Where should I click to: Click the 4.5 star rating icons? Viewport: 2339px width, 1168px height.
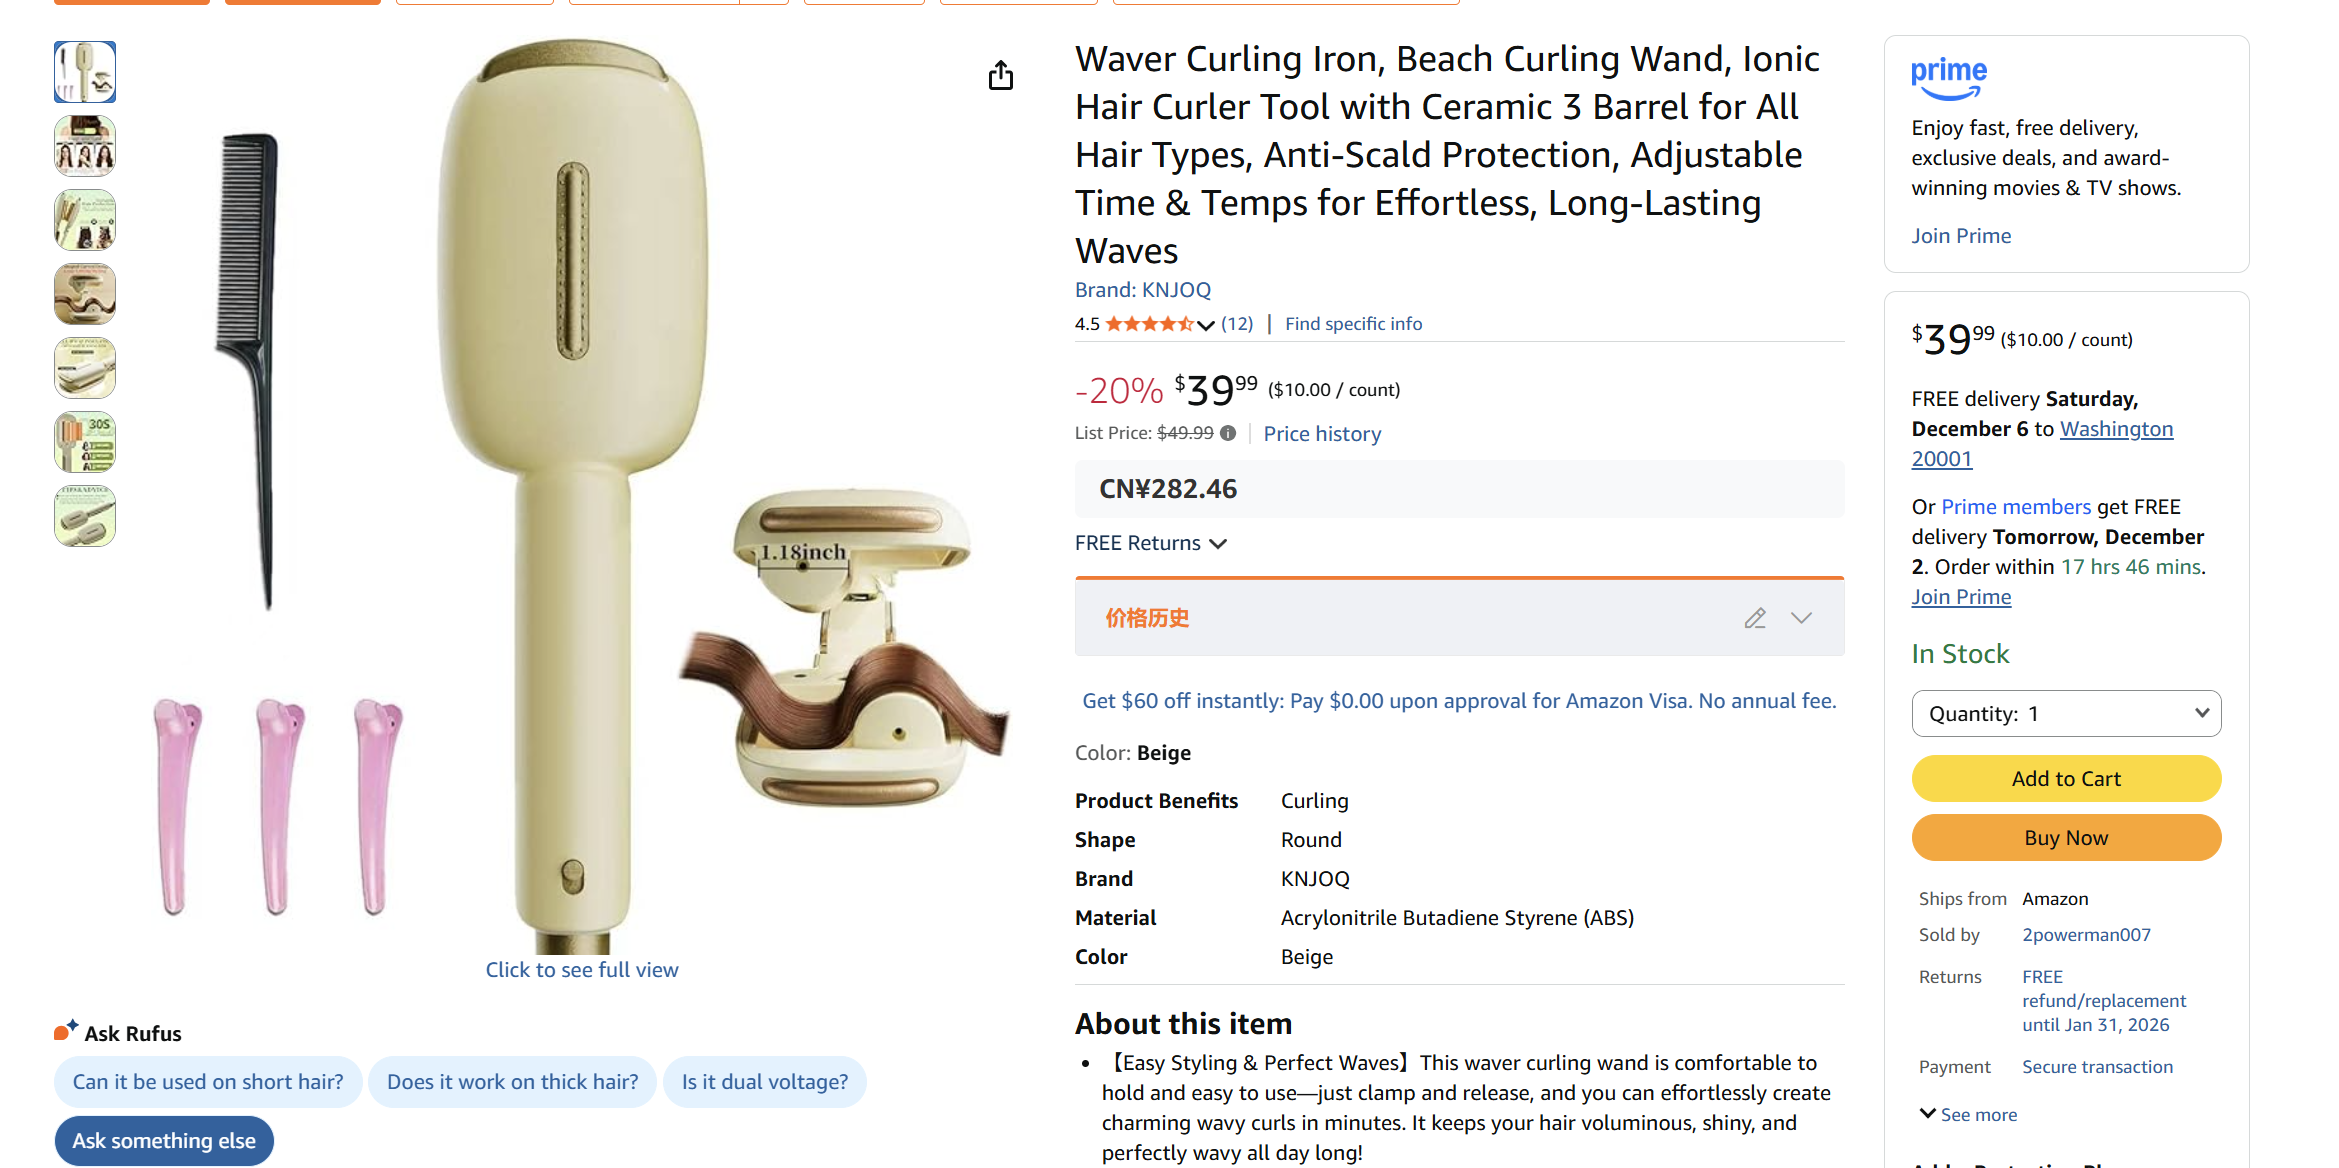1149,324
